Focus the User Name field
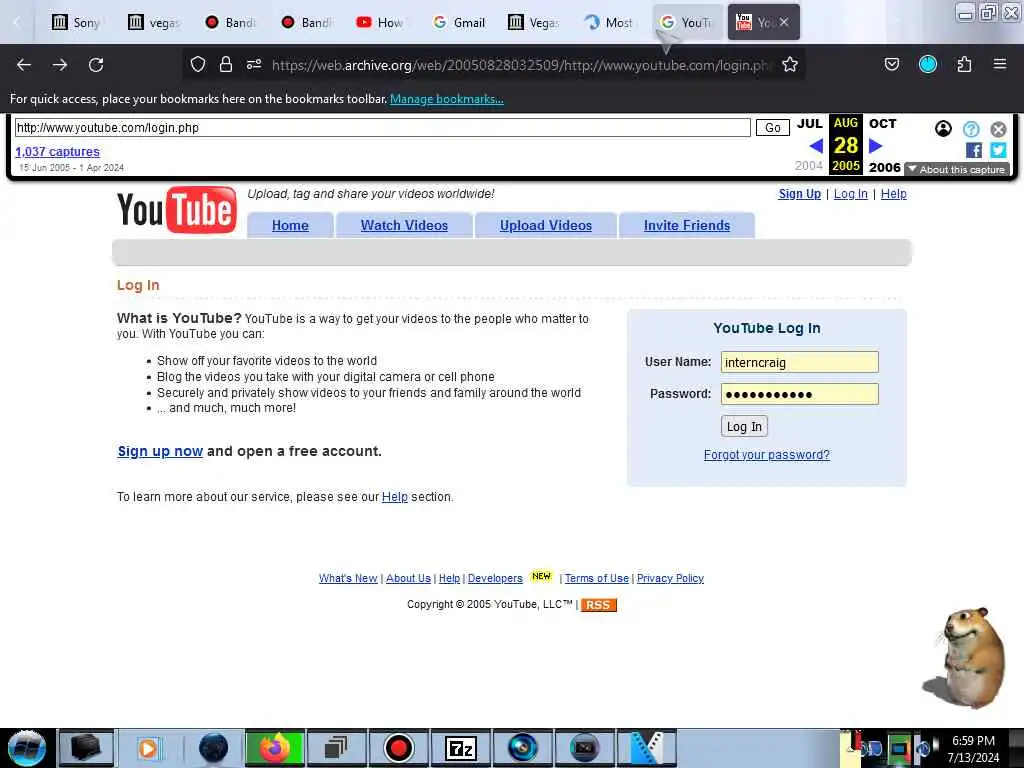This screenshot has width=1024, height=768. (800, 362)
